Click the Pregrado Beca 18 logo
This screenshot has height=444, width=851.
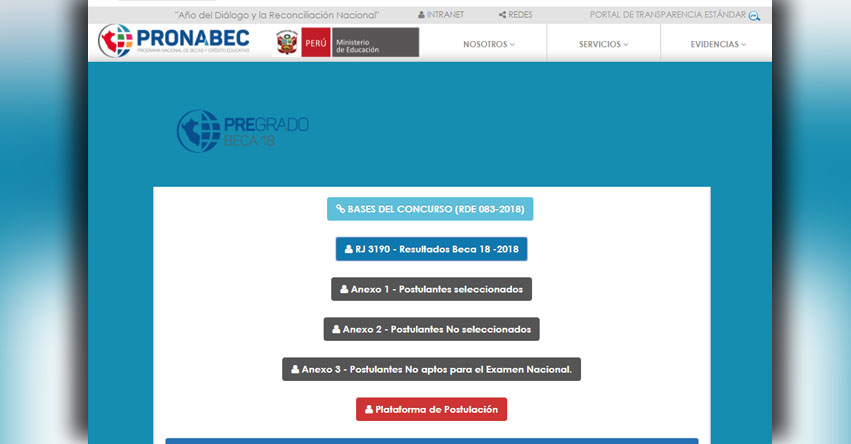243,131
